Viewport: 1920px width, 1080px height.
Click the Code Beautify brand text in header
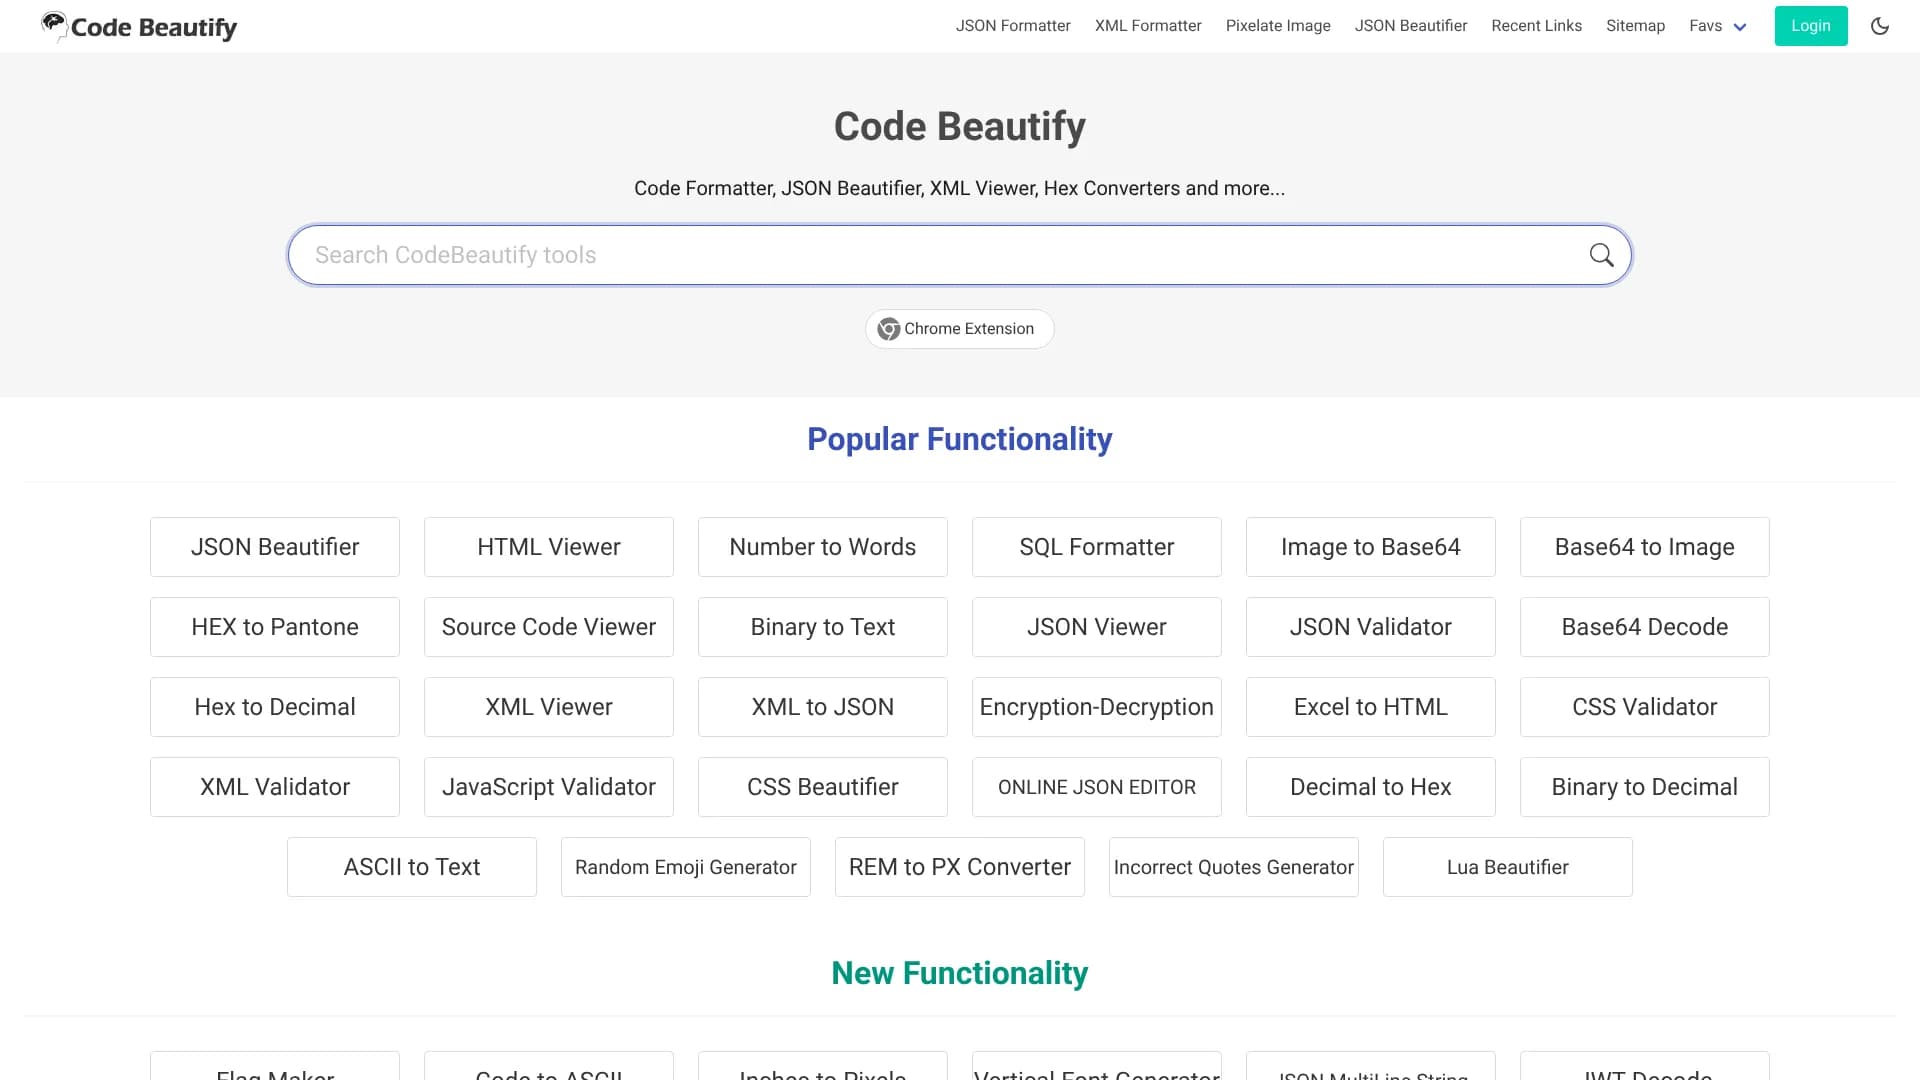point(154,28)
